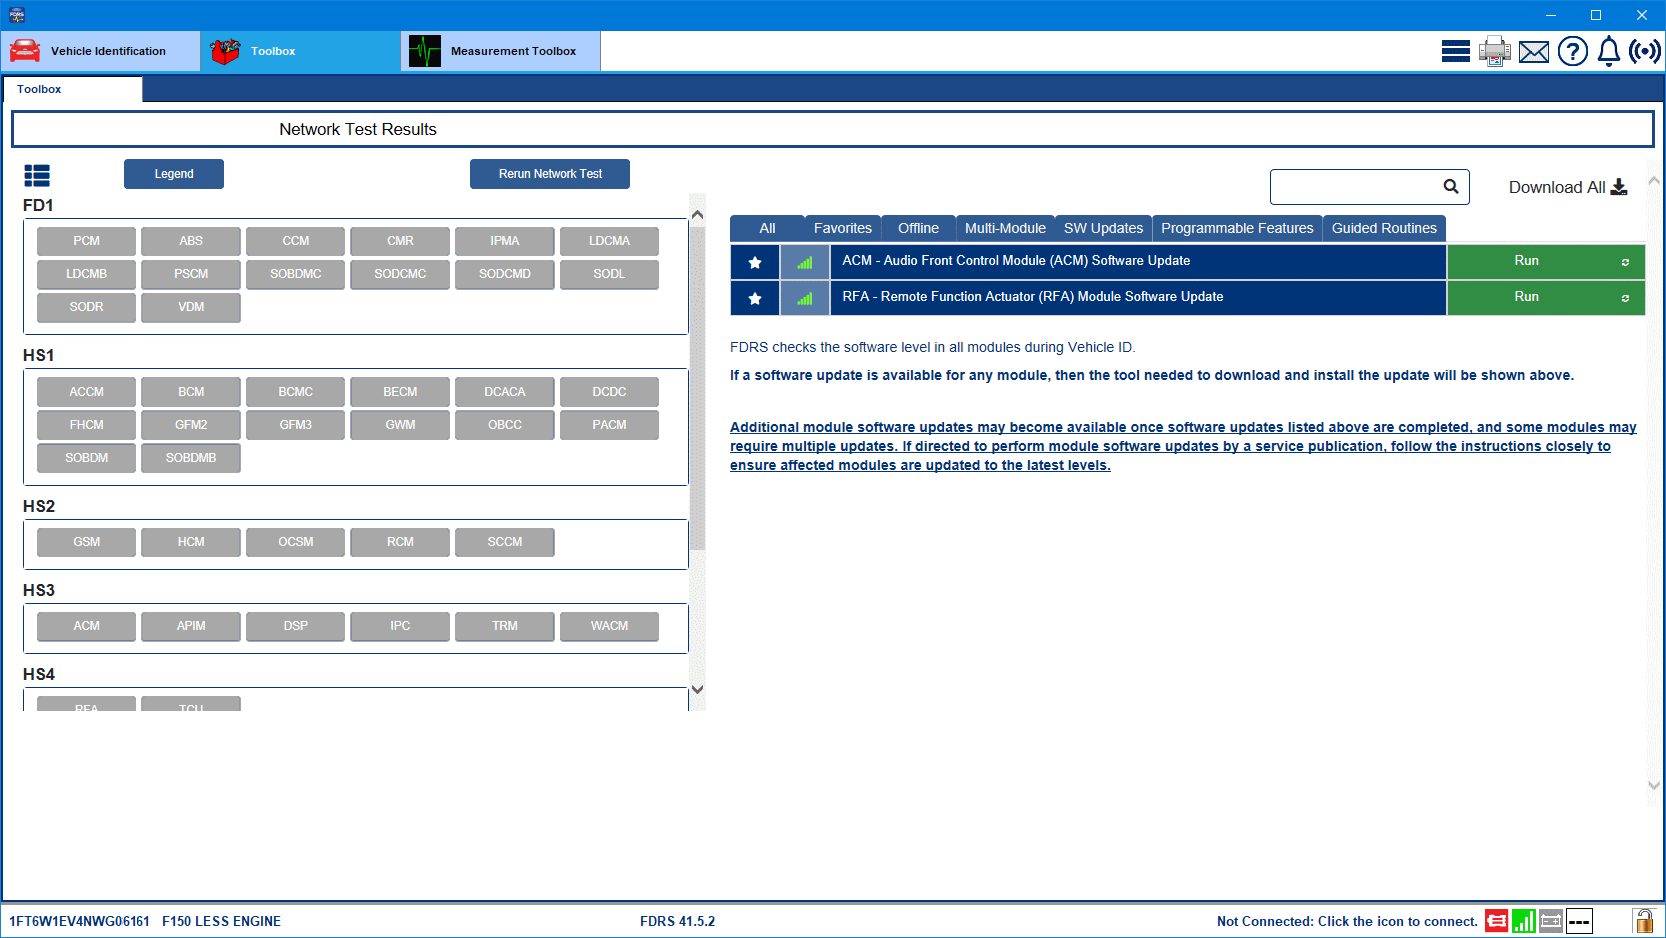Viewport: 1666px width, 938px height.
Task: Click the printer icon in top toolbar
Action: click(1495, 51)
